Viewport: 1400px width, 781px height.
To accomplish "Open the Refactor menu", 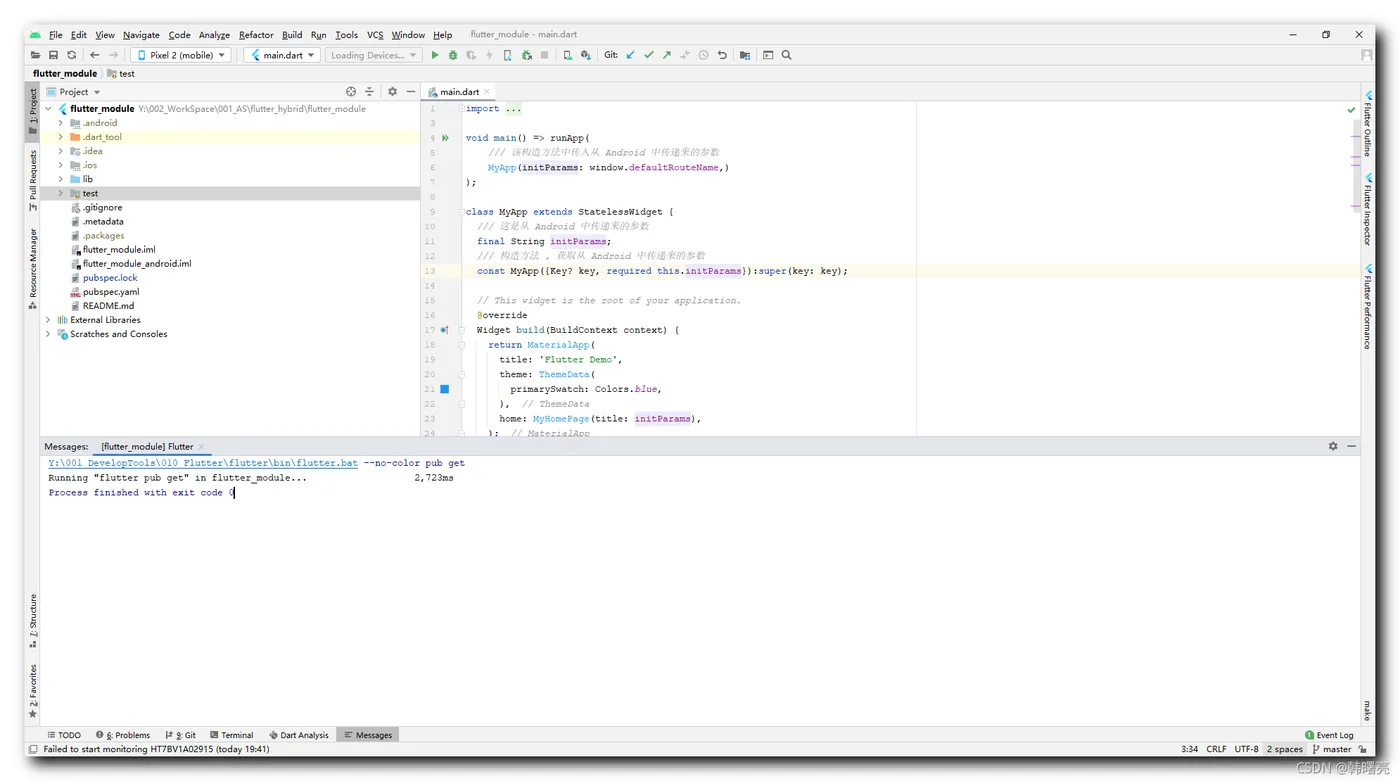I will click(x=256, y=34).
